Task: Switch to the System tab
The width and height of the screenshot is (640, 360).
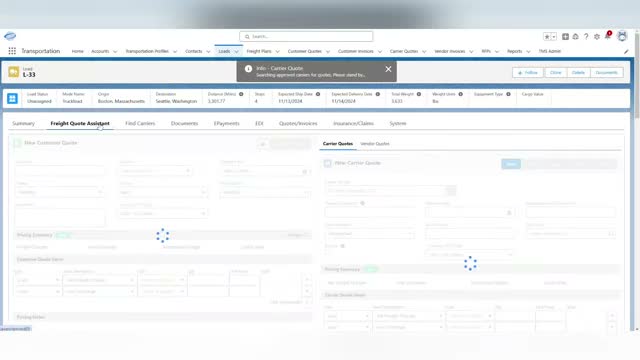Action: [x=398, y=123]
